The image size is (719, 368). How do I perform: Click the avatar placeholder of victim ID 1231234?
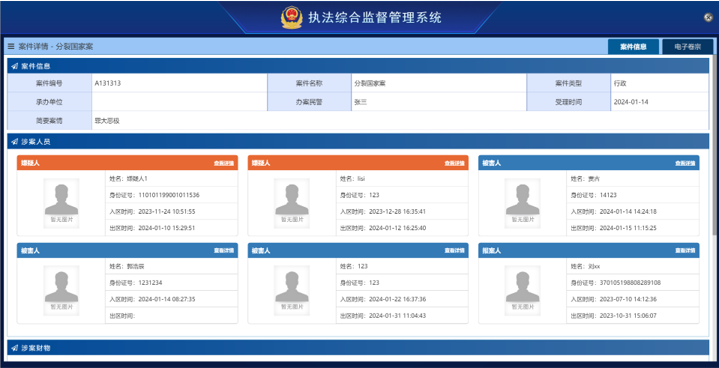61,291
